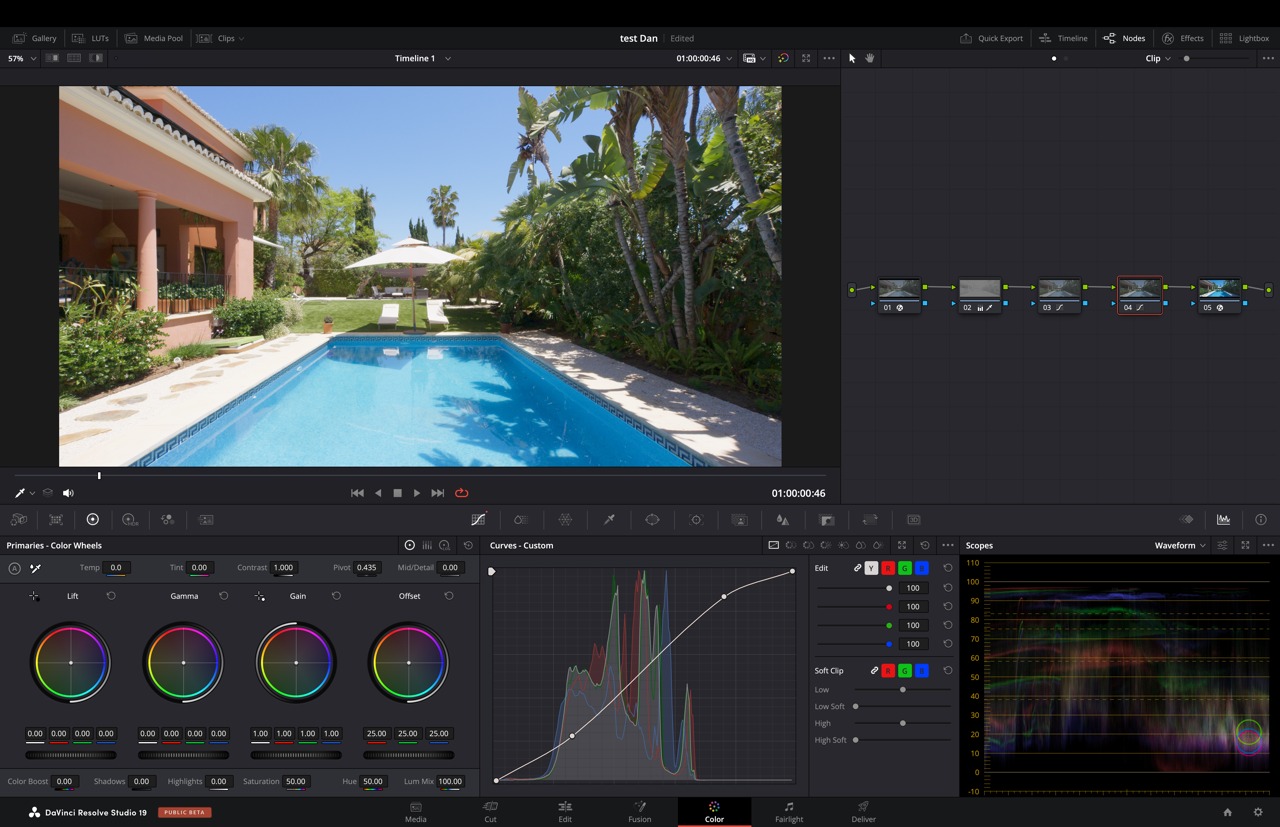1280x827 pixels.
Task: Toggle the green channel Edit button
Action: [x=905, y=568]
